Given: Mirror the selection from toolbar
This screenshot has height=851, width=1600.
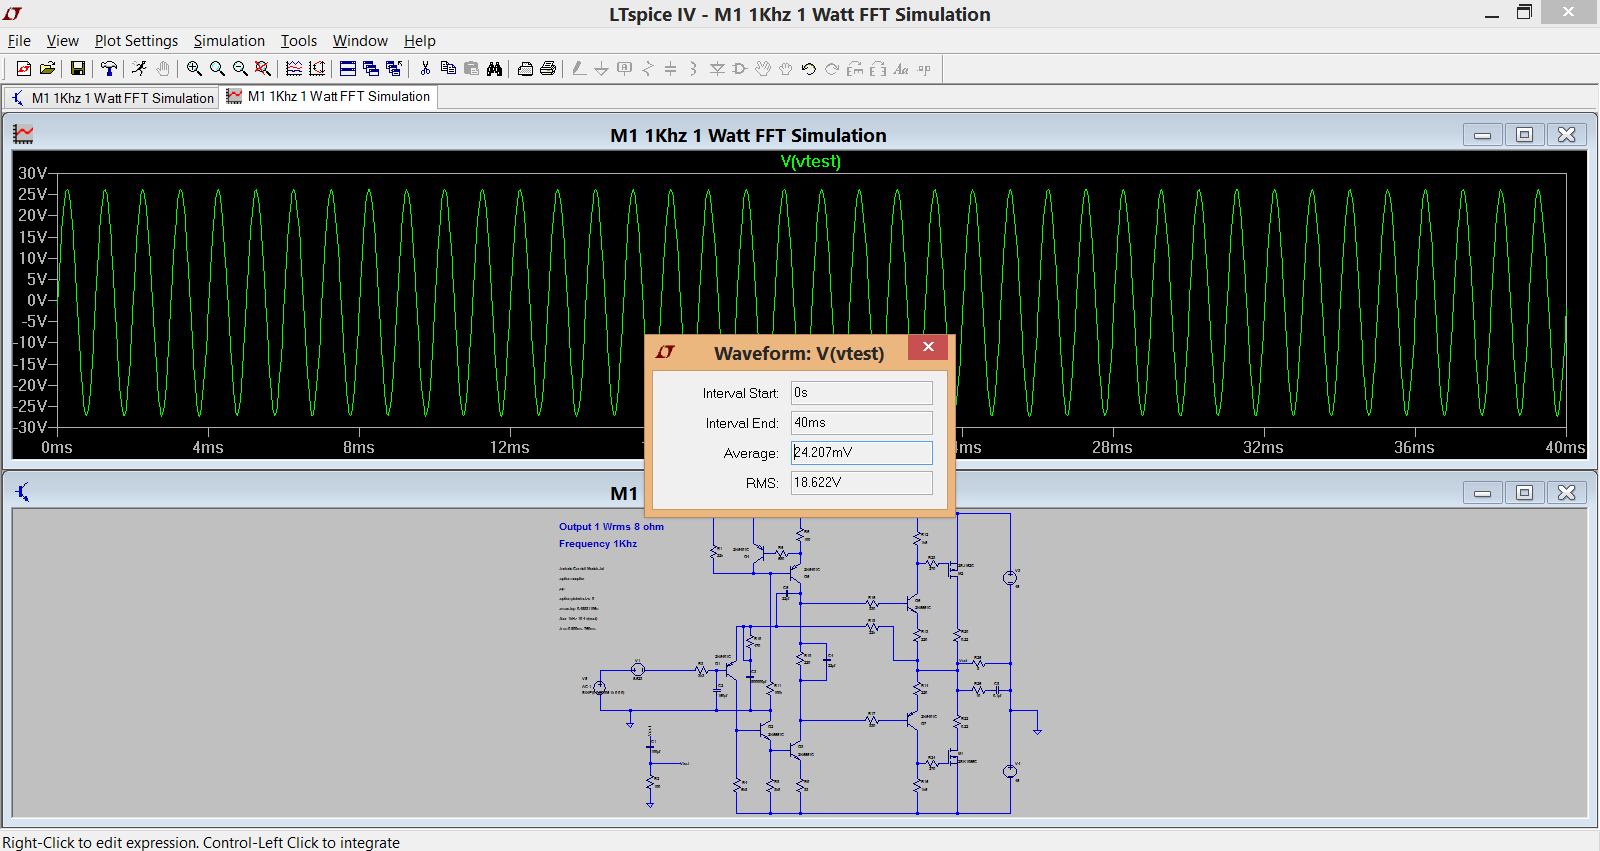Looking at the screenshot, I should [x=878, y=69].
